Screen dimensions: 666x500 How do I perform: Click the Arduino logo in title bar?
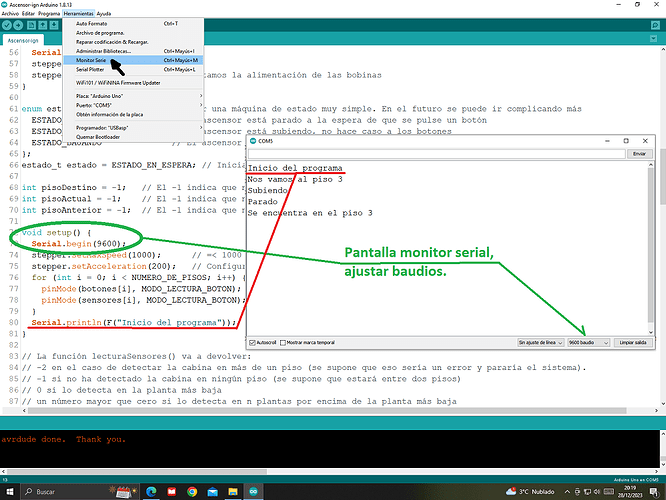click(x=4, y=5)
